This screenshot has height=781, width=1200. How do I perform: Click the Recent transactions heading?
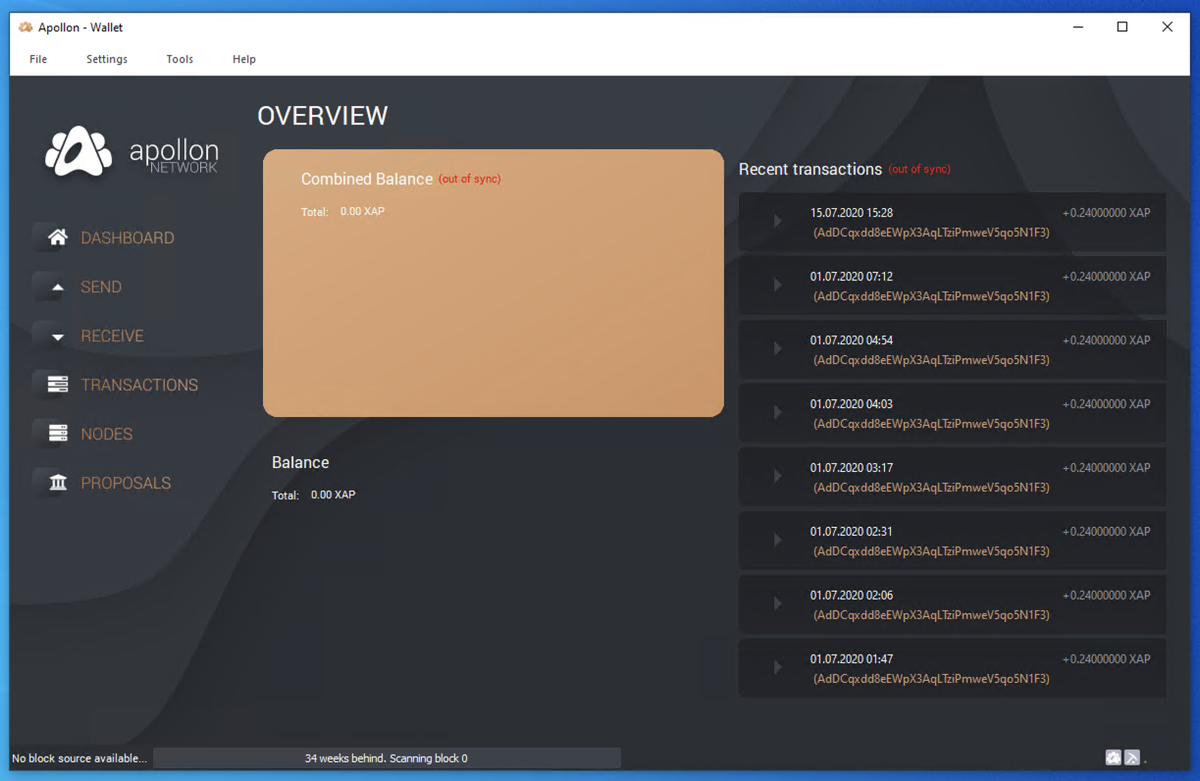pos(810,169)
